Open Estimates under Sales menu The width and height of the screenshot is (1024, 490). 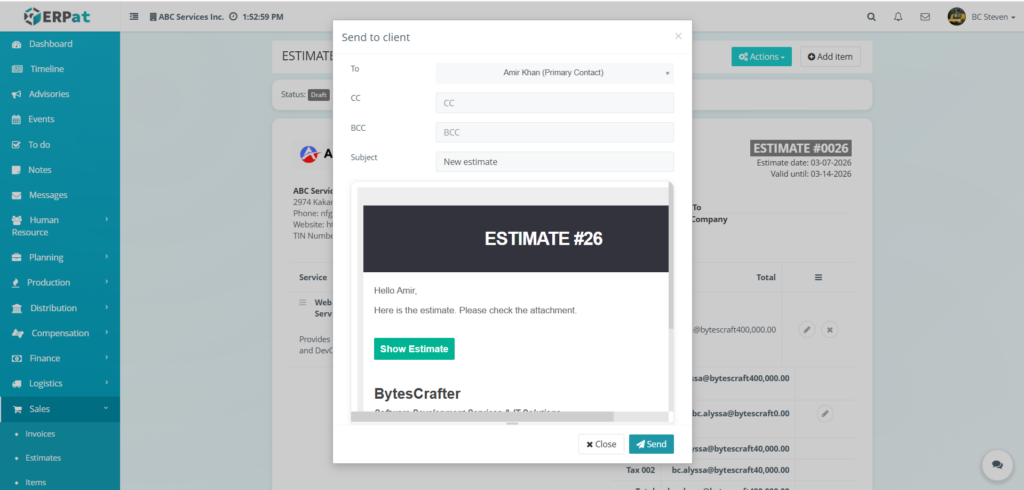point(43,458)
